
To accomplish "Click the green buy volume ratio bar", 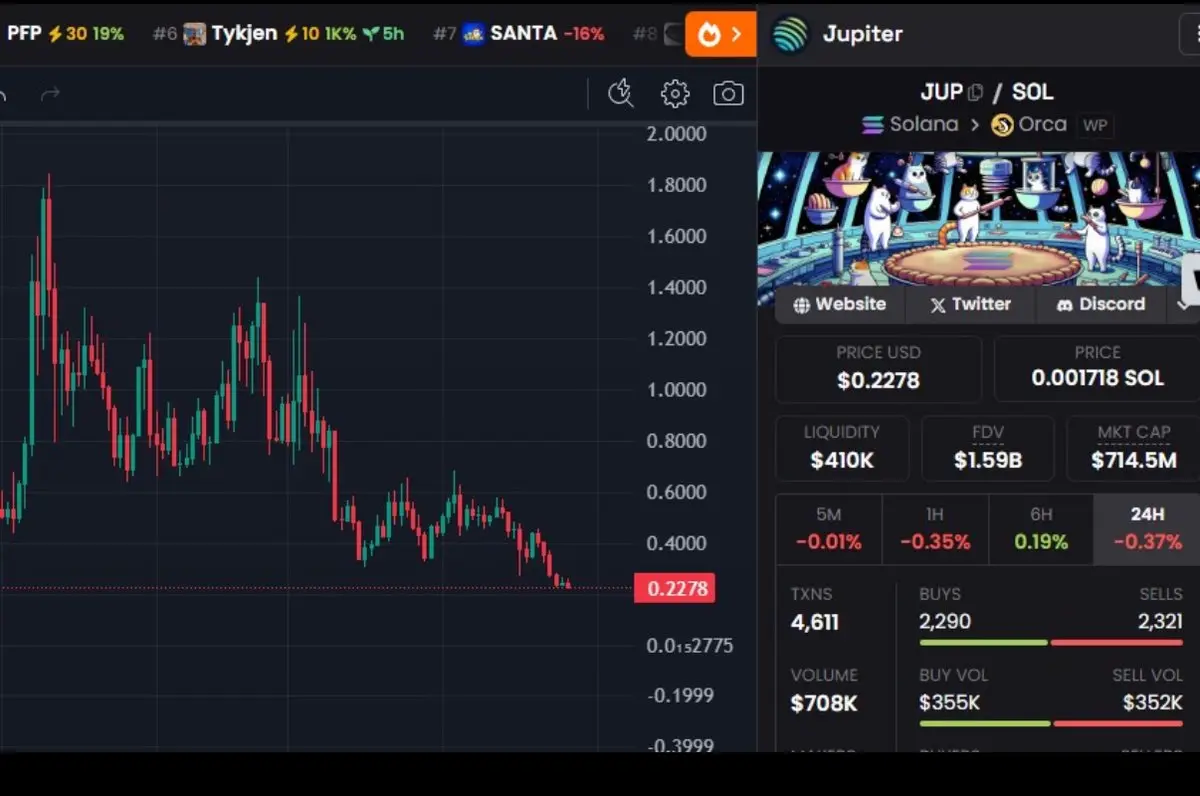I will tap(985, 723).
